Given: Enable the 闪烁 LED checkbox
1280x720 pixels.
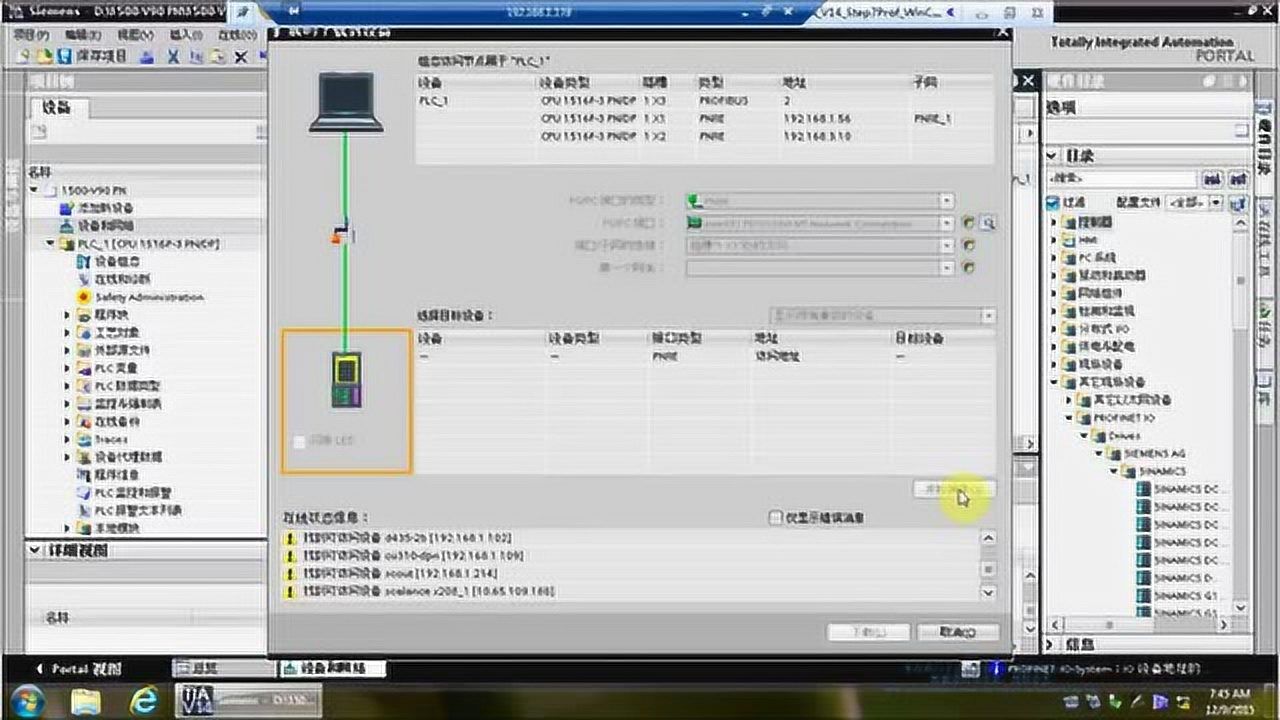Looking at the screenshot, I should tap(299, 440).
